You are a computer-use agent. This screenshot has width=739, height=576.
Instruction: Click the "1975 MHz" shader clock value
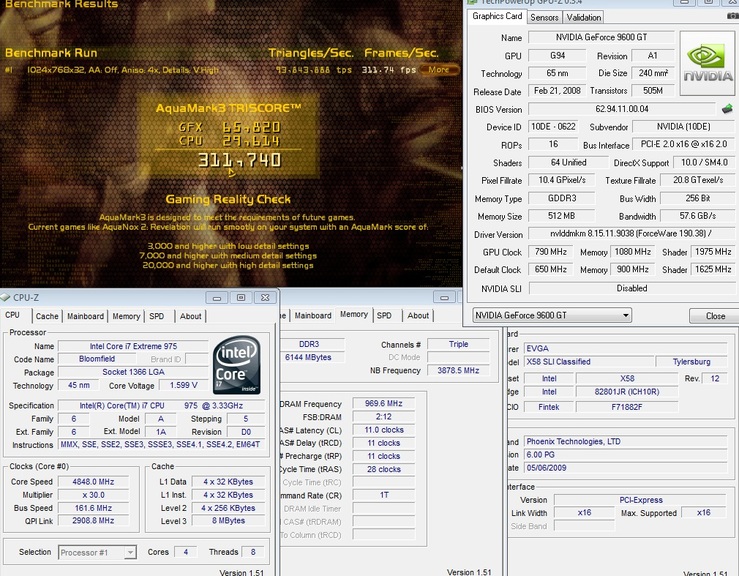pos(713,252)
